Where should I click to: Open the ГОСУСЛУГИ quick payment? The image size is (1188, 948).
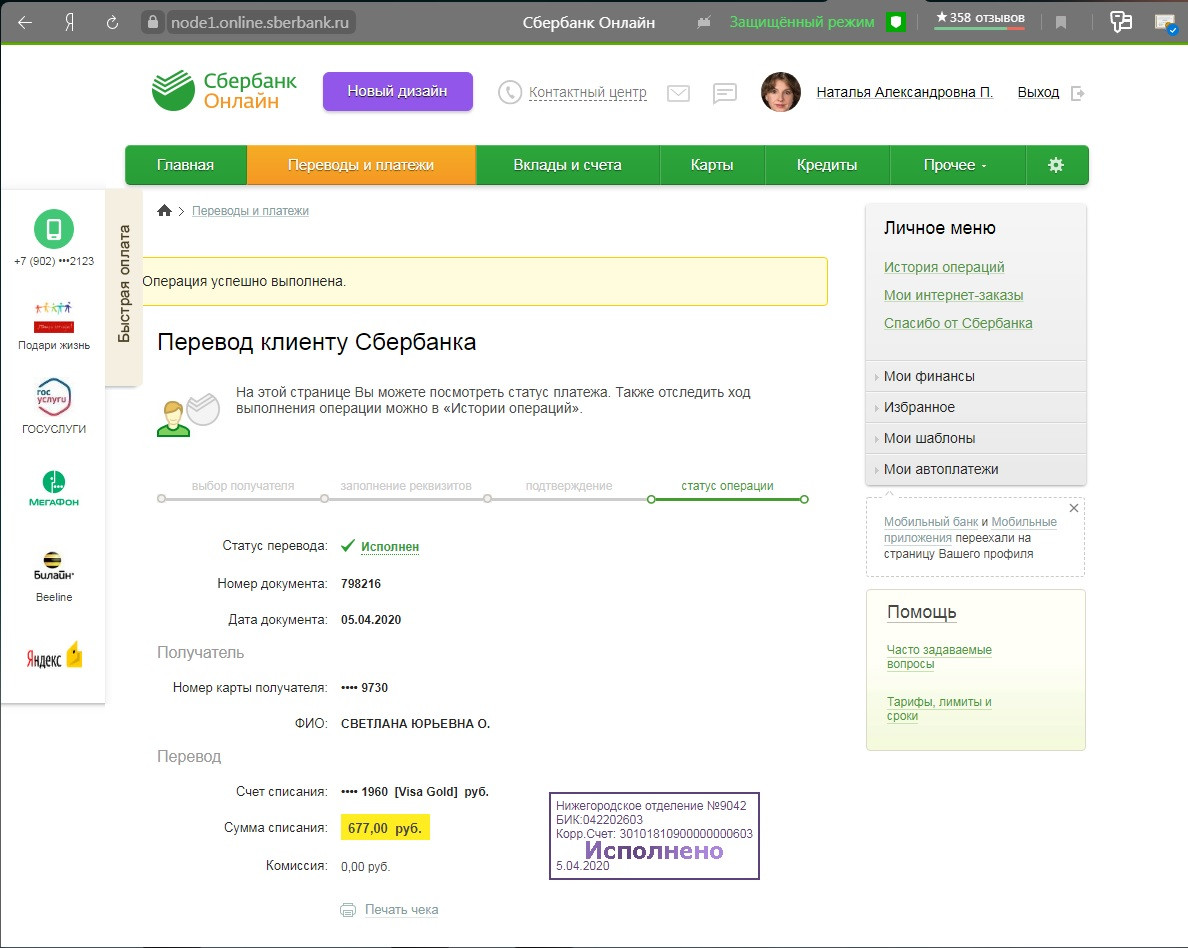pyautogui.click(x=54, y=406)
